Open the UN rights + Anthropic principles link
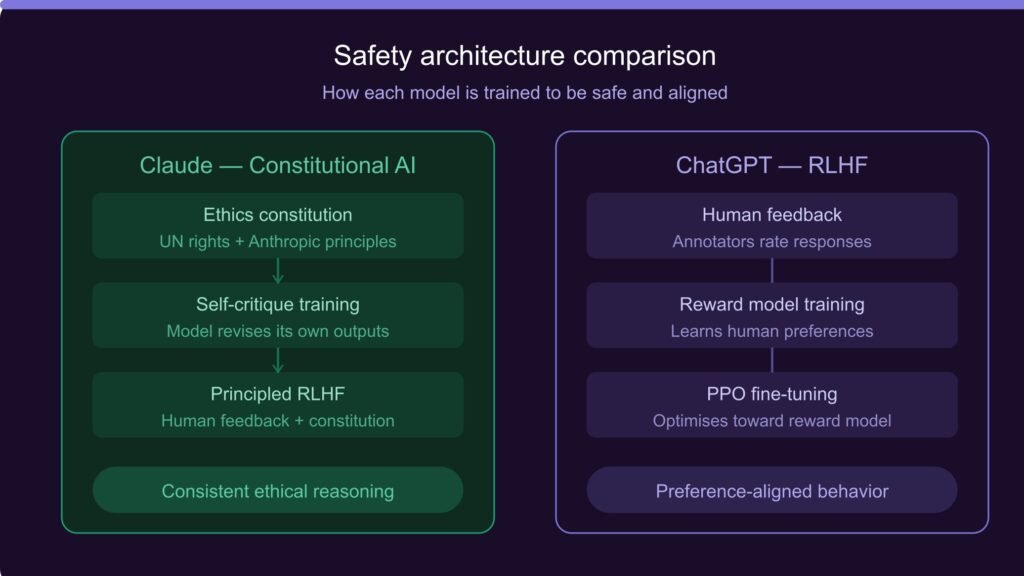1024x576 pixels. coord(277,240)
